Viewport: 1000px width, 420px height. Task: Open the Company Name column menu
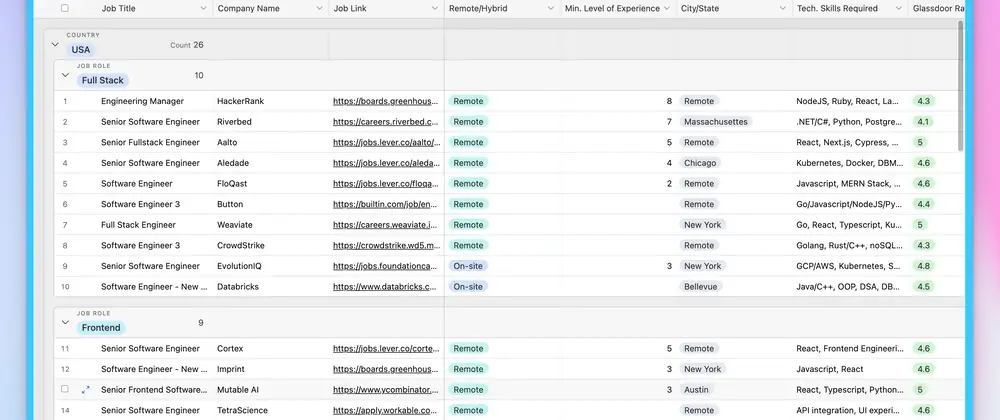click(320, 9)
